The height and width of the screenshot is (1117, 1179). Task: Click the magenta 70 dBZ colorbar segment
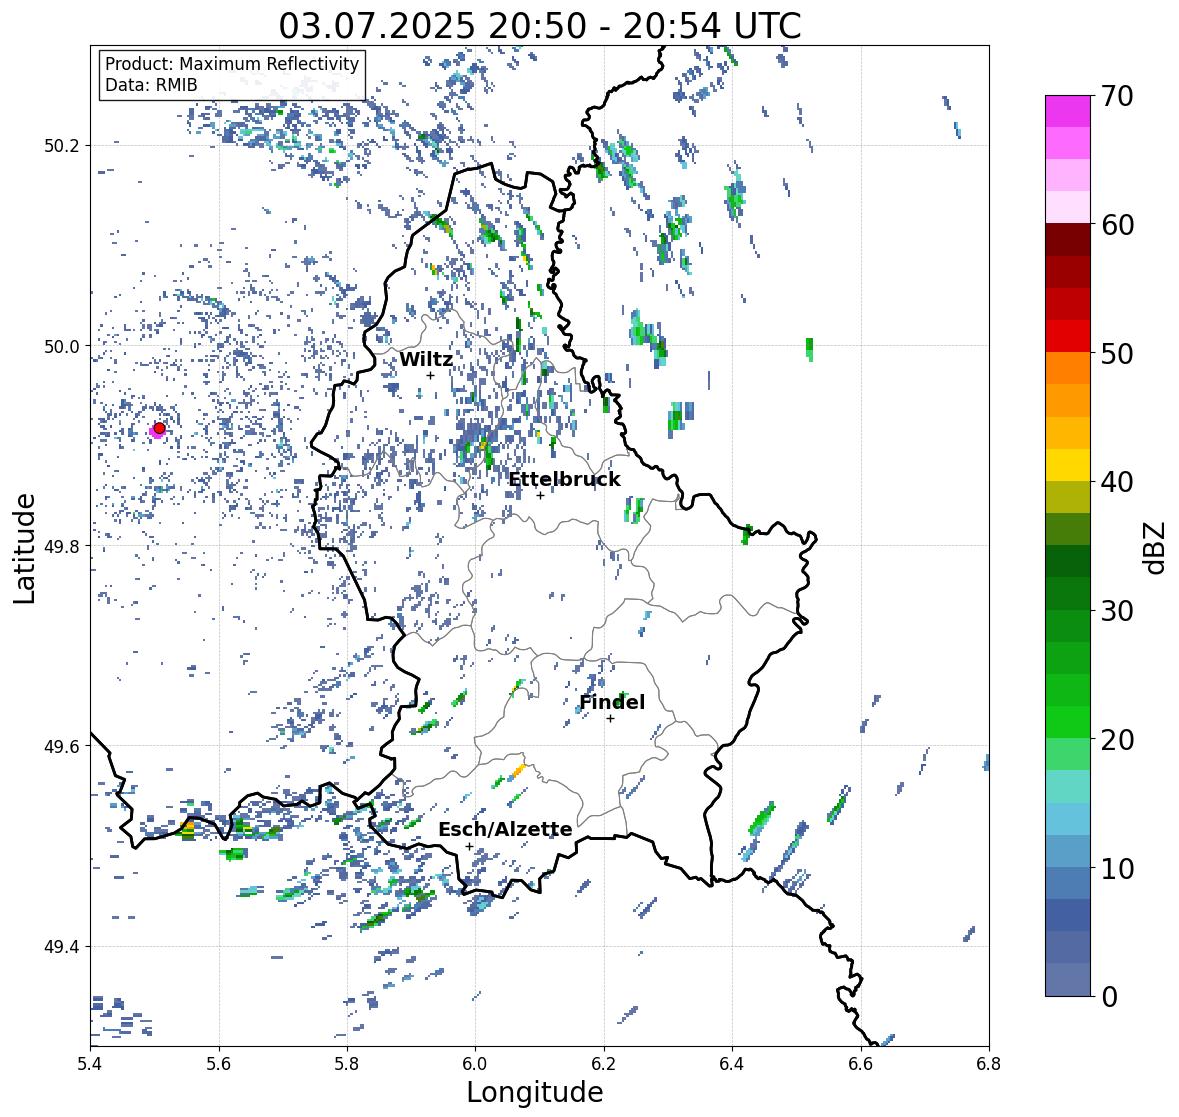(1068, 111)
